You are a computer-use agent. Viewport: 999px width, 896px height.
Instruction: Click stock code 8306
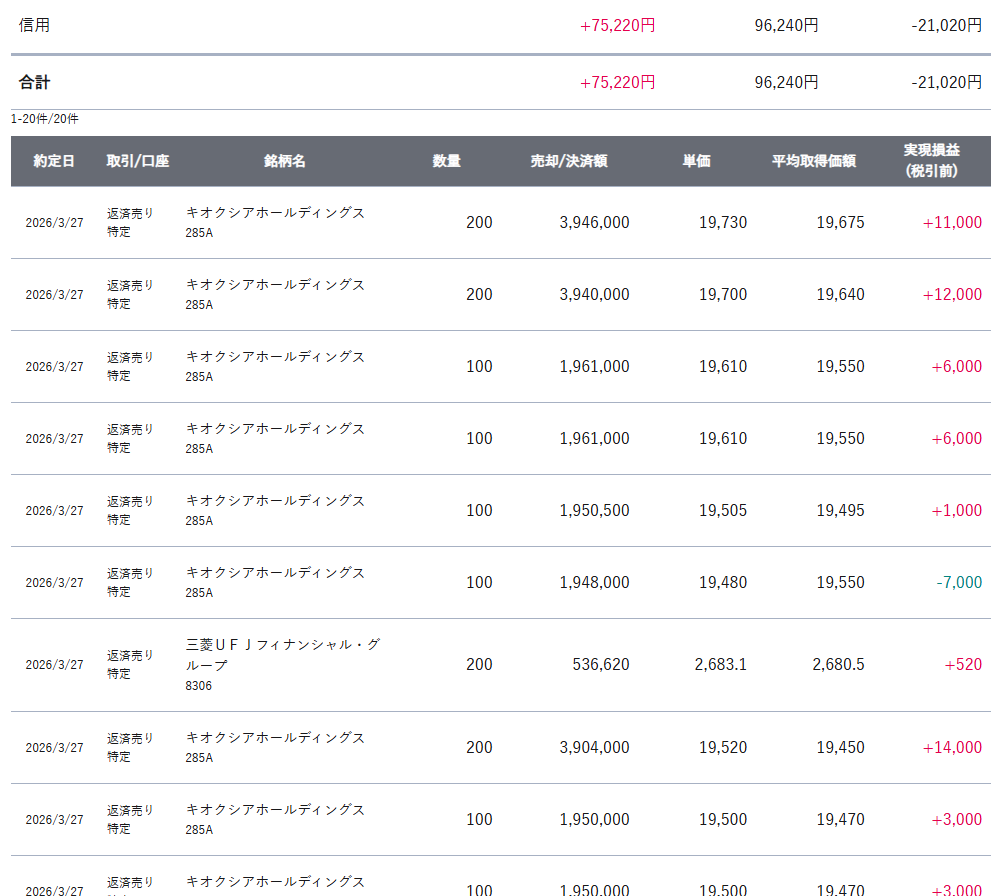tap(199, 686)
